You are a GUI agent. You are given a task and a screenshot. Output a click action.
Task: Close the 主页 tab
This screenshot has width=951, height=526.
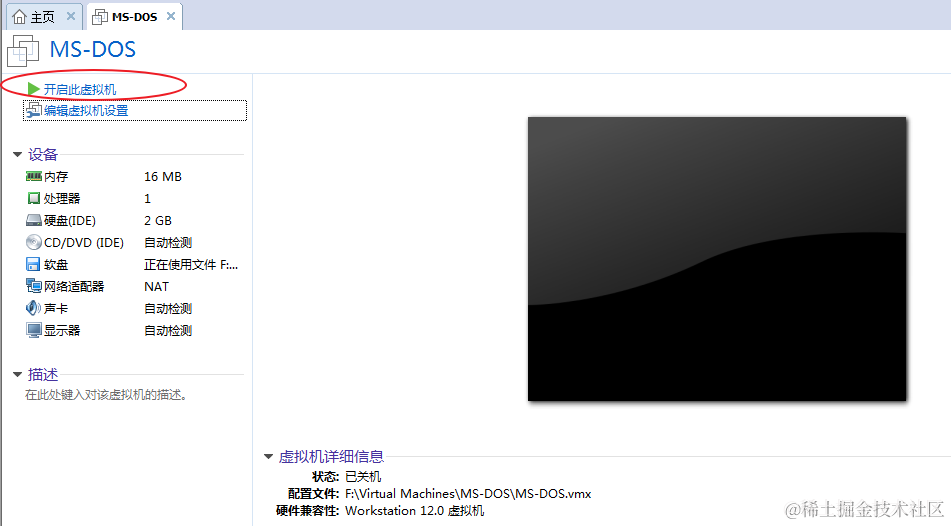[71, 16]
